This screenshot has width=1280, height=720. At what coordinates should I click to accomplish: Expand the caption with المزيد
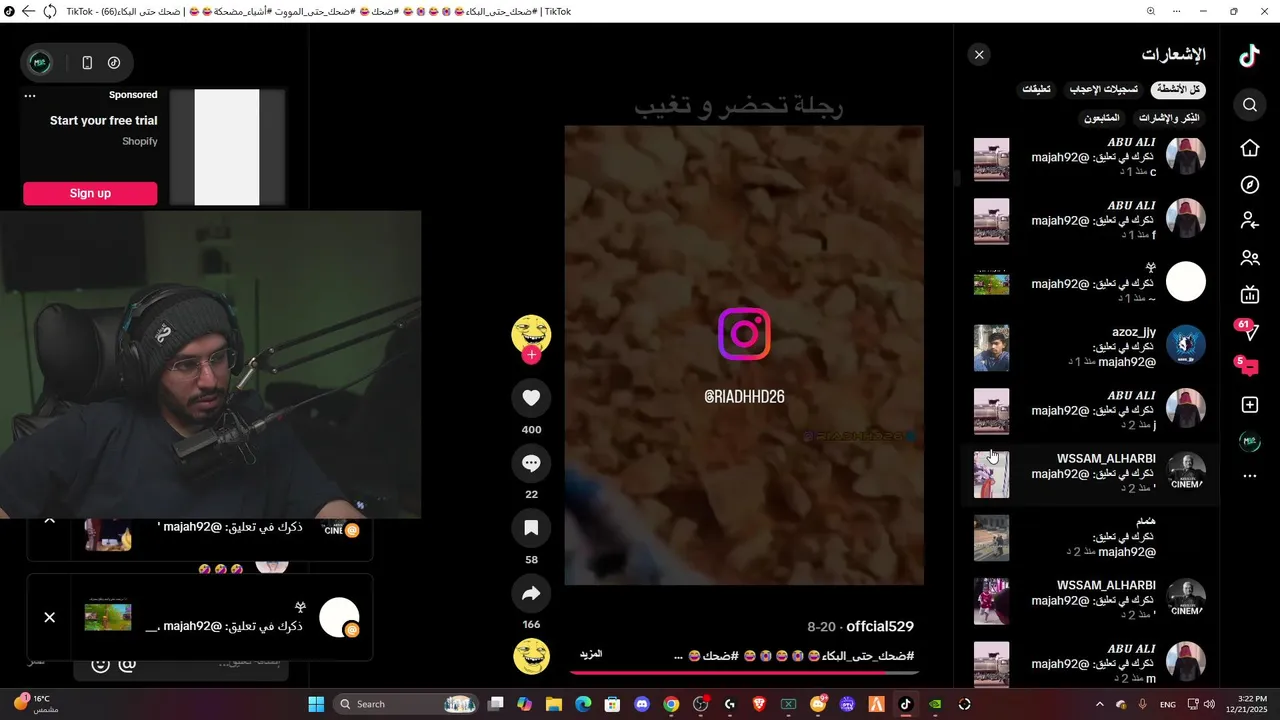(x=591, y=654)
